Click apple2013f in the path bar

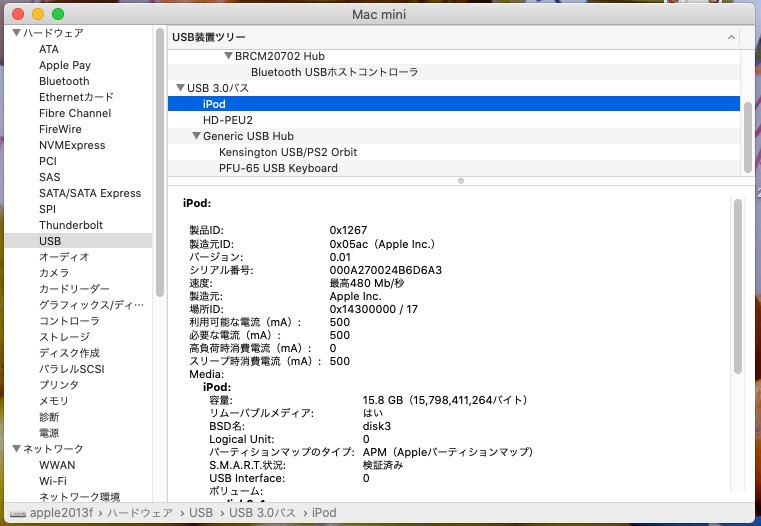[x=61, y=513]
